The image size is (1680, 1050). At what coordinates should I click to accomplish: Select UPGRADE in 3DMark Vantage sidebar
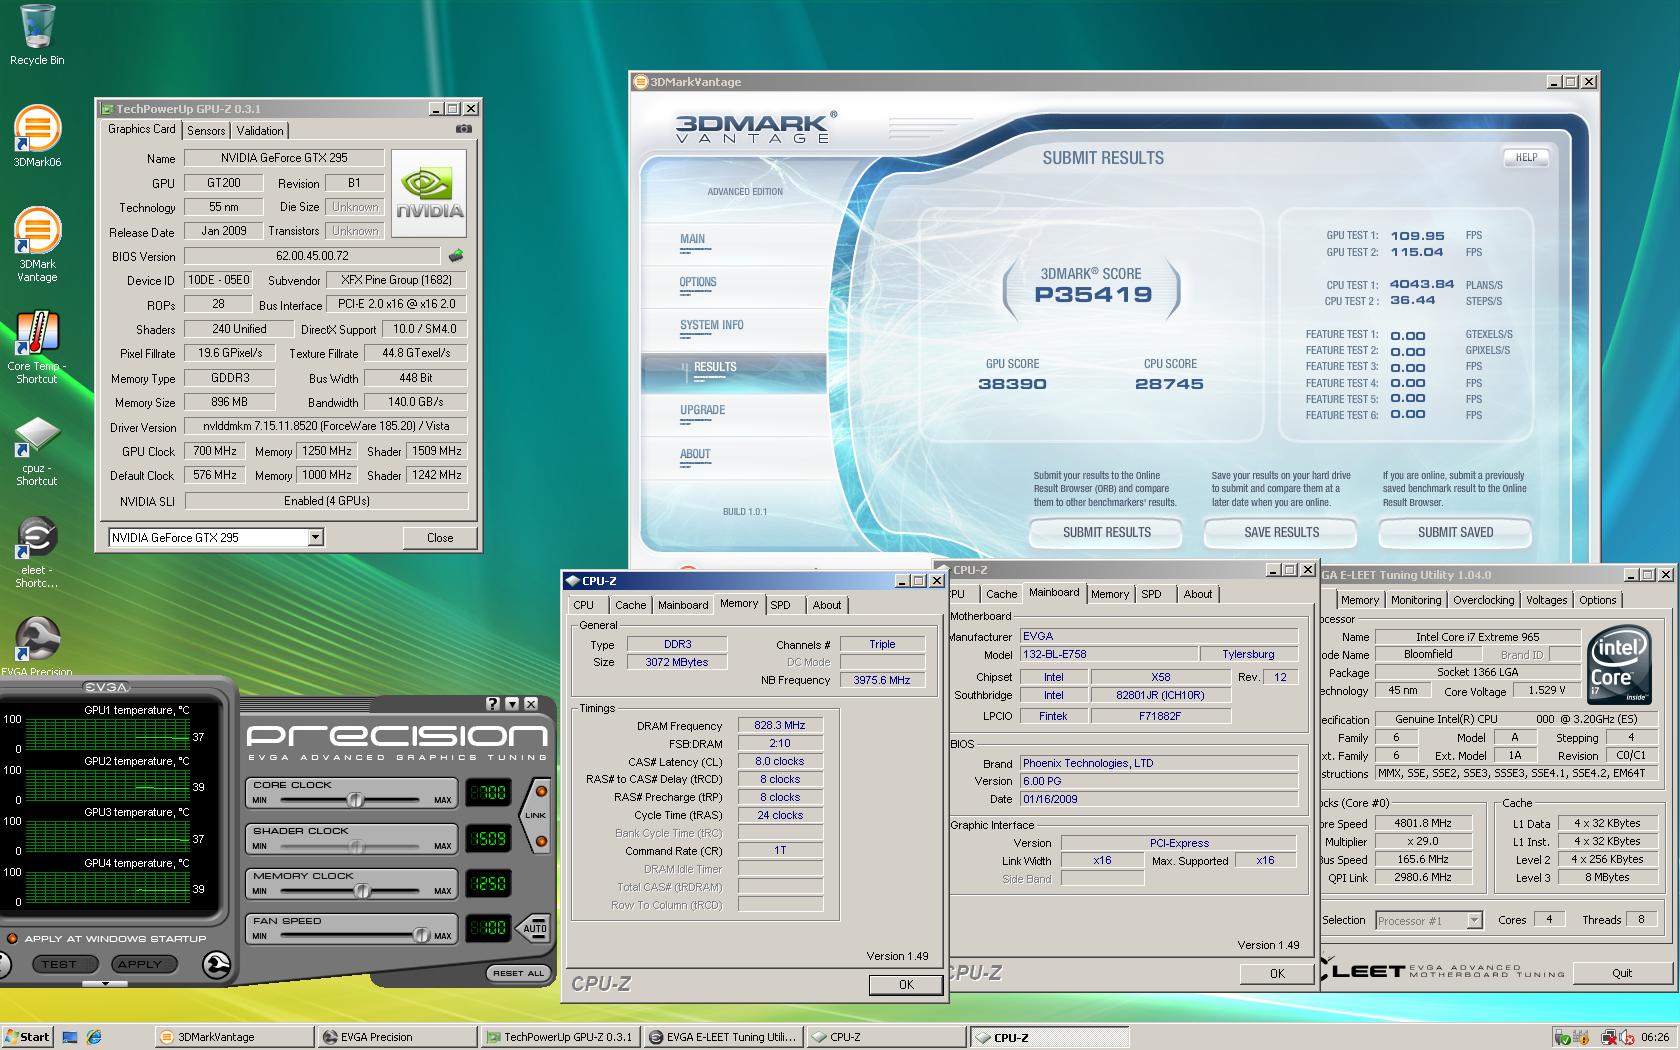pos(702,411)
